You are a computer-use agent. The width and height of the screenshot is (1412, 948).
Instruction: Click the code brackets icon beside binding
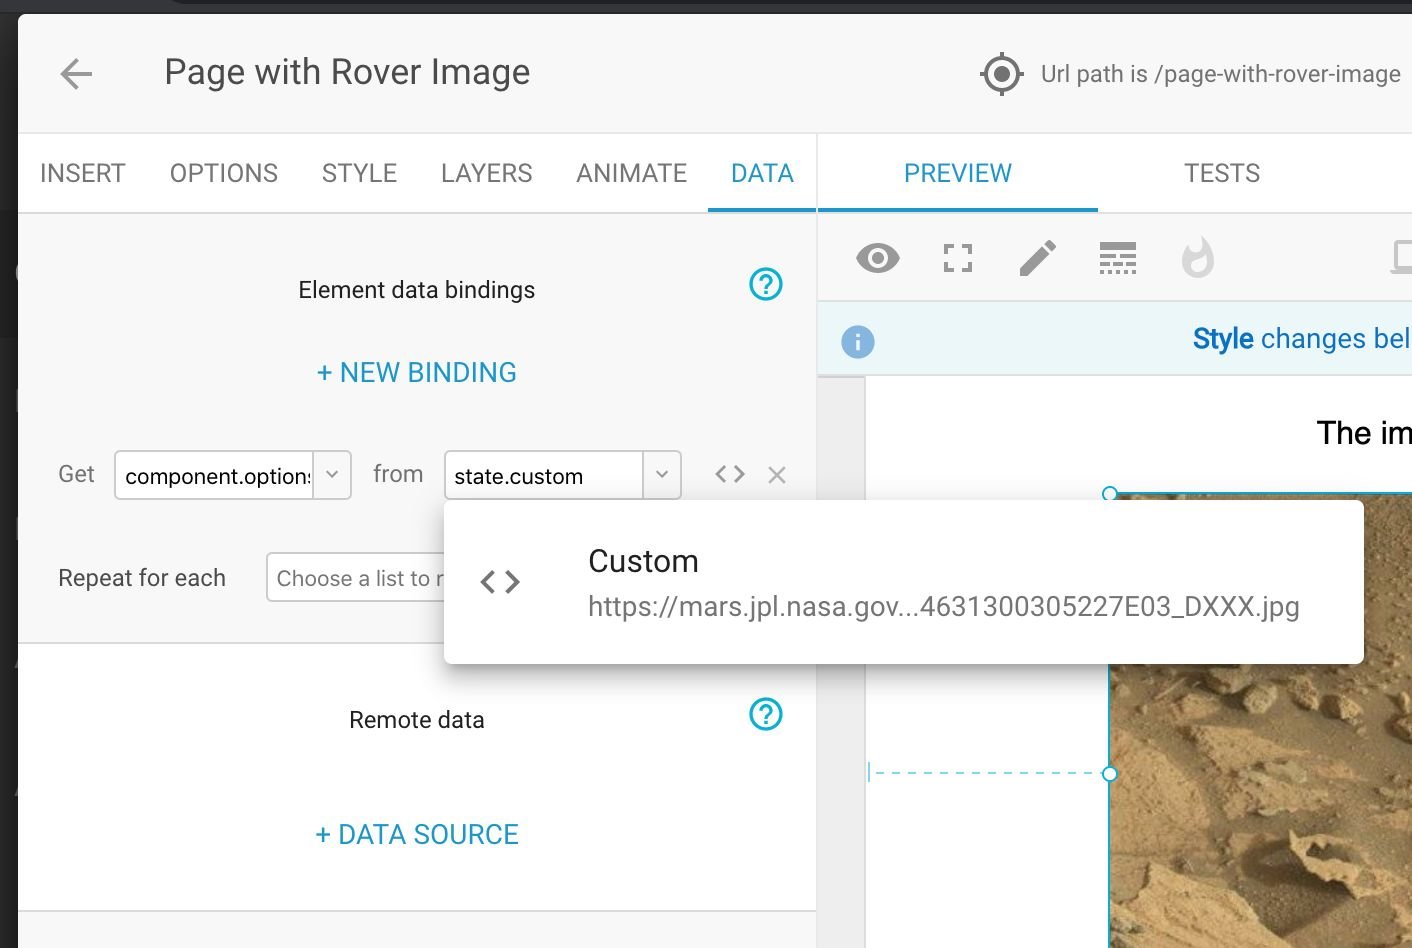(x=730, y=475)
